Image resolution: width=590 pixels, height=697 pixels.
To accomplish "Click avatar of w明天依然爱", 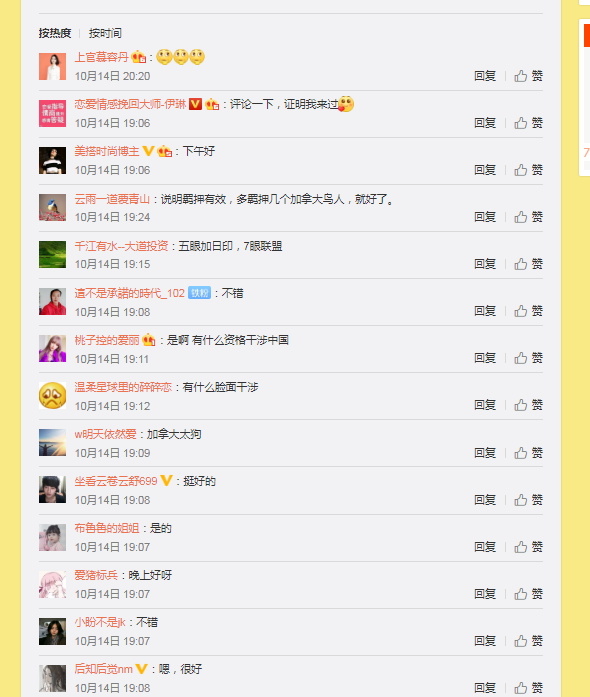I will 52,443.
